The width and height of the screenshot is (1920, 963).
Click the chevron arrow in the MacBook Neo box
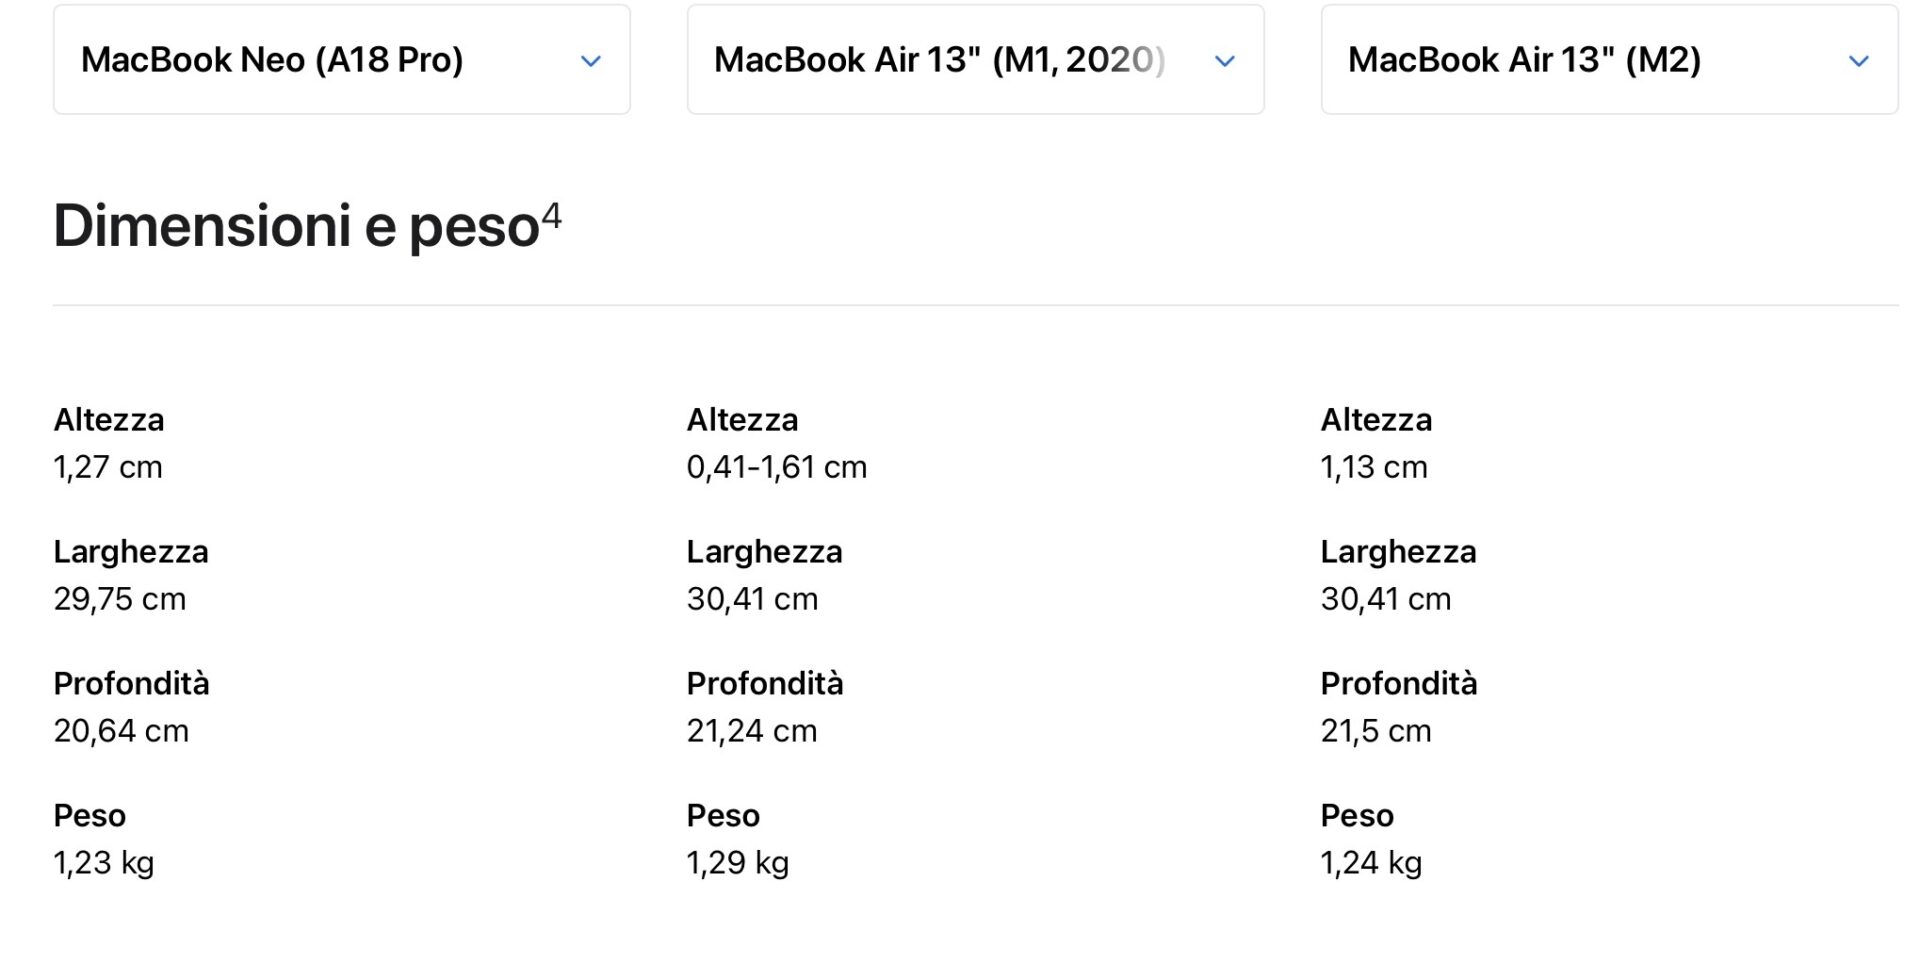591,61
